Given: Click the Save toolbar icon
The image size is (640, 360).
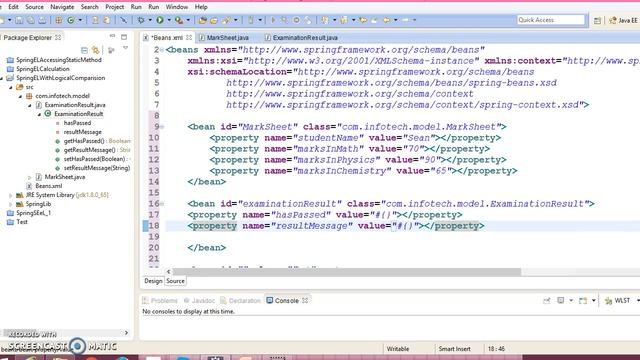Looking at the screenshot, I should pyautogui.click(x=19, y=20).
